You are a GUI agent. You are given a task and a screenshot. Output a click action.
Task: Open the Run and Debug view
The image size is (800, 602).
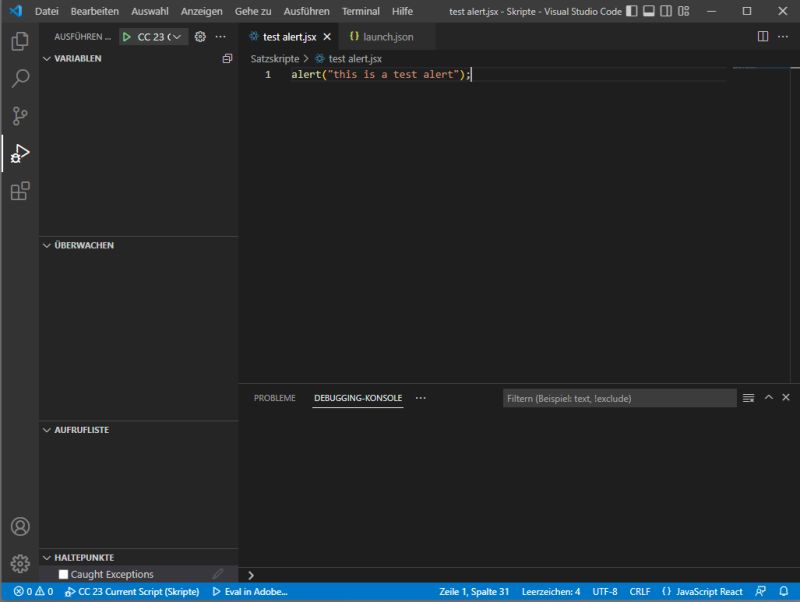coord(20,153)
